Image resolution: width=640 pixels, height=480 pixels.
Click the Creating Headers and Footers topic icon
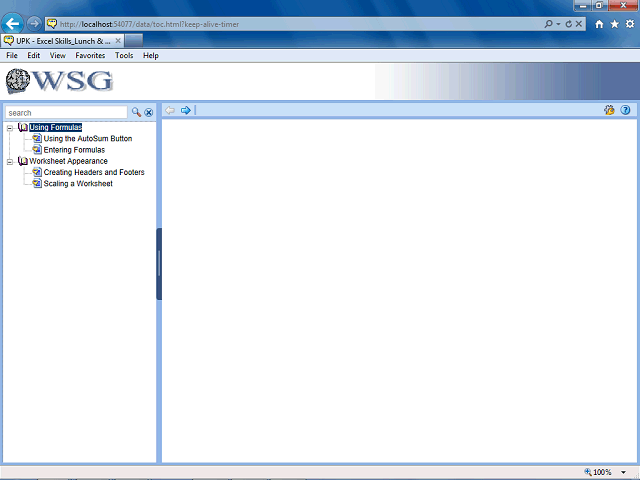37,172
